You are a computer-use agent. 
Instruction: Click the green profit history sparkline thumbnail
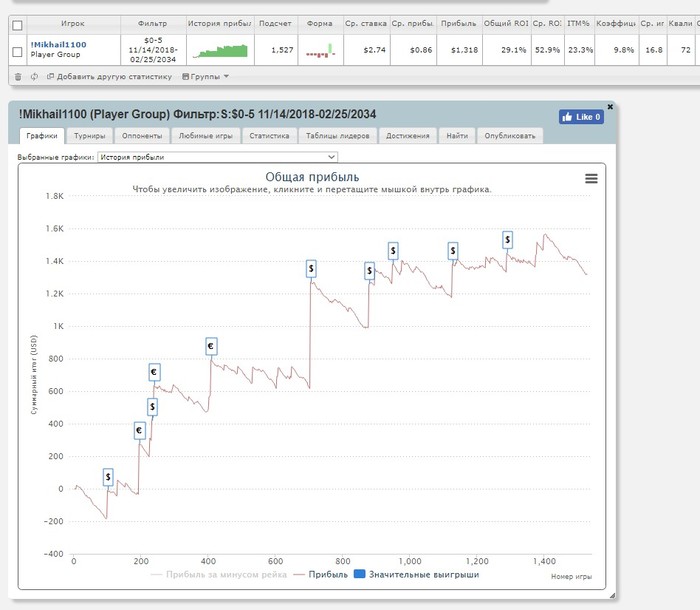tap(220, 50)
